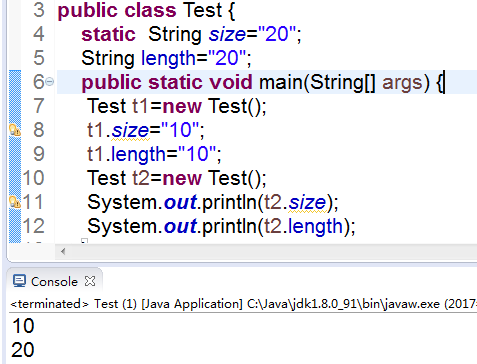
Task: Click 'length' field declaration on line 5
Action: tap(168, 59)
